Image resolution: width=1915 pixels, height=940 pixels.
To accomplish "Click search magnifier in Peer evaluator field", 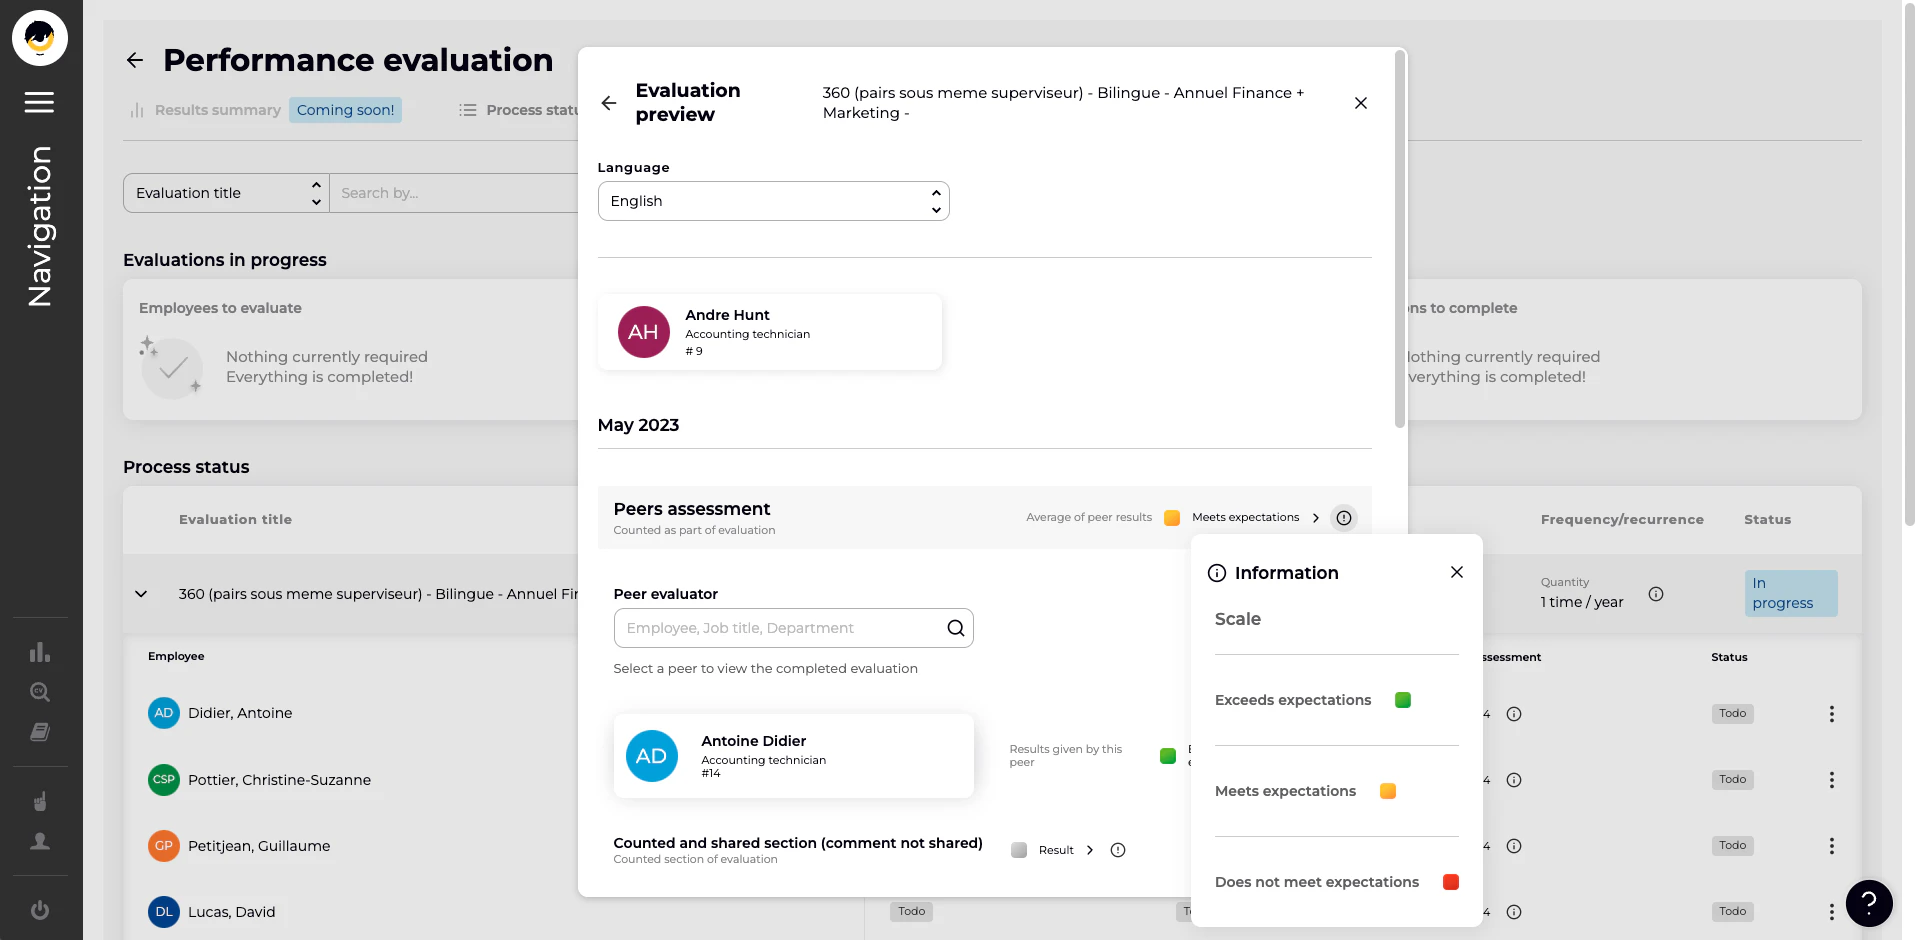I will [955, 628].
